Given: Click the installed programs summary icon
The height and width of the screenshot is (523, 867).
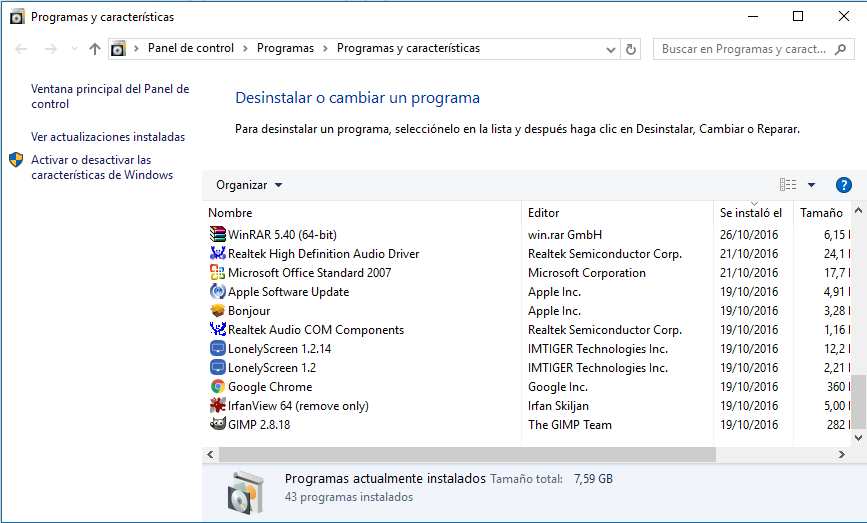Looking at the screenshot, I should click(x=246, y=492).
